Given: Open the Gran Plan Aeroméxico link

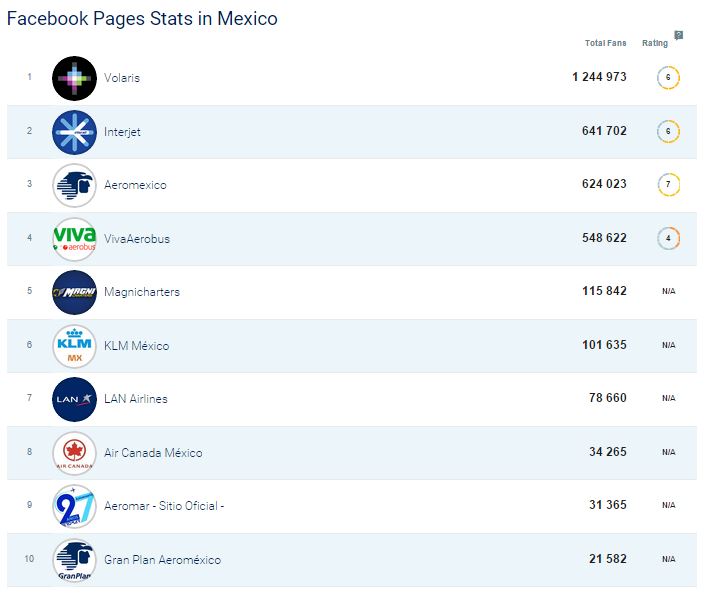Looking at the screenshot, I should point(162,560).
